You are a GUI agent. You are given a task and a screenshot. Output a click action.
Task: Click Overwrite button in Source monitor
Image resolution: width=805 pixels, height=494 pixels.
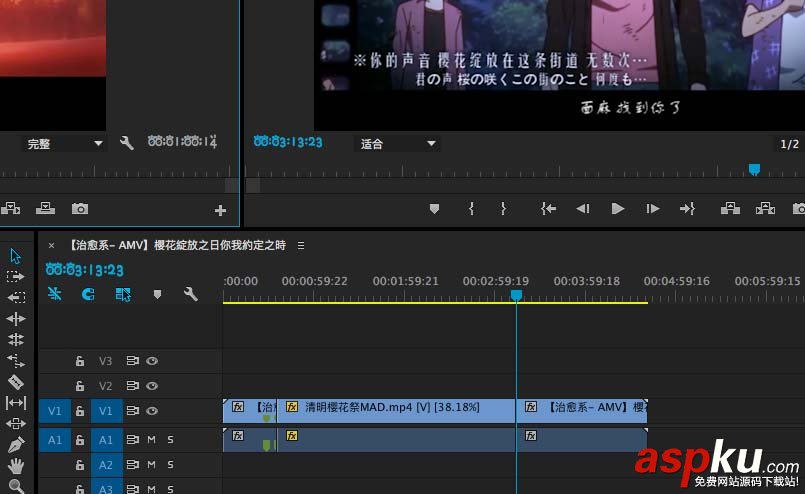click(x=45, y=208)
